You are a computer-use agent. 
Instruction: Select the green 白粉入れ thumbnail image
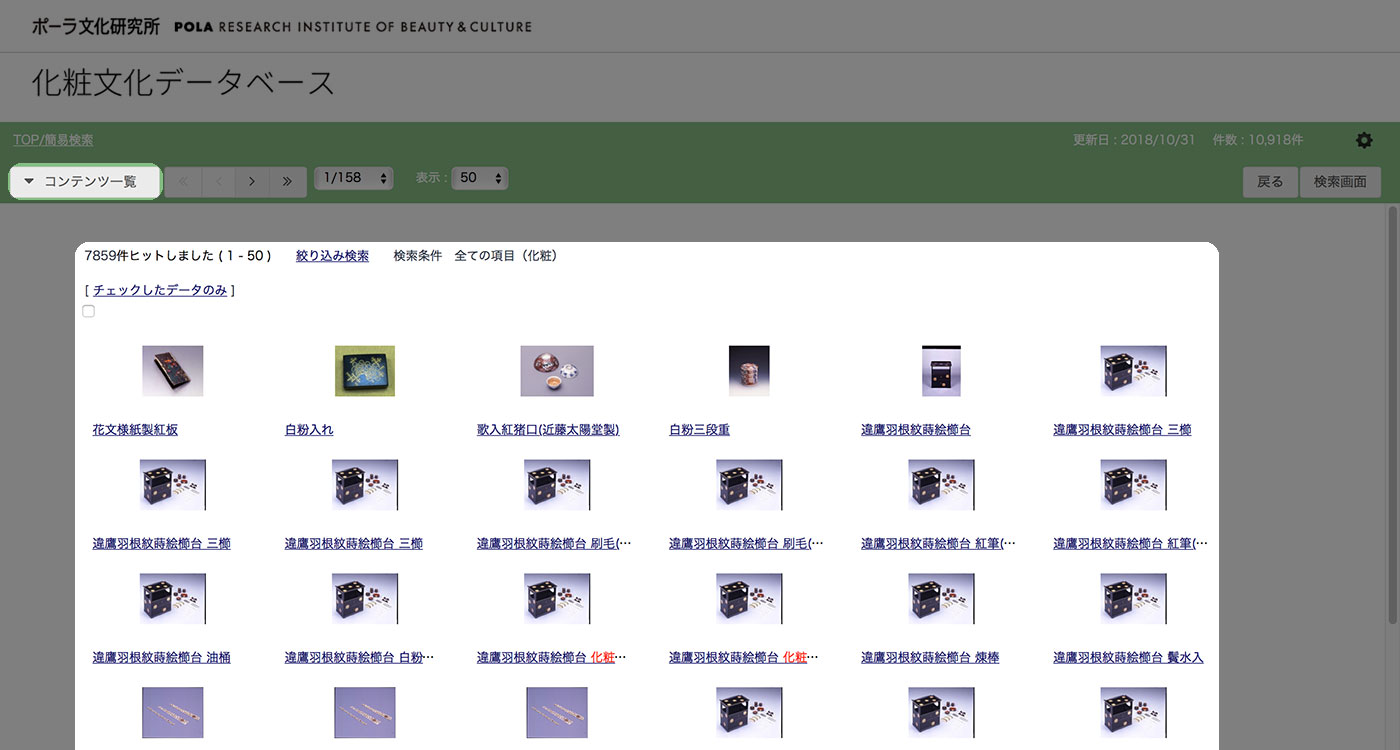click(364, 371)
